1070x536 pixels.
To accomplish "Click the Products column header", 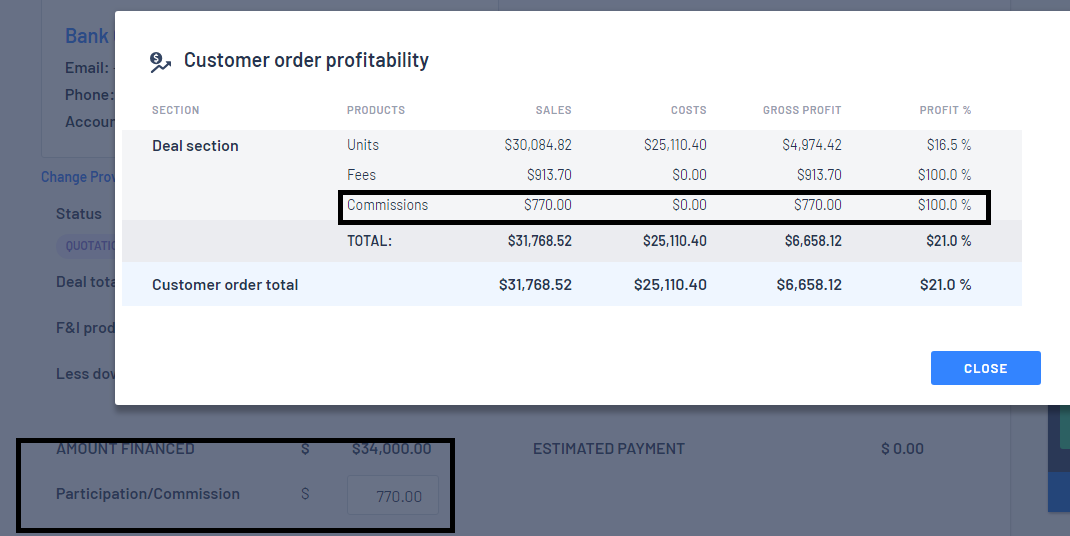I will (375, 110).
